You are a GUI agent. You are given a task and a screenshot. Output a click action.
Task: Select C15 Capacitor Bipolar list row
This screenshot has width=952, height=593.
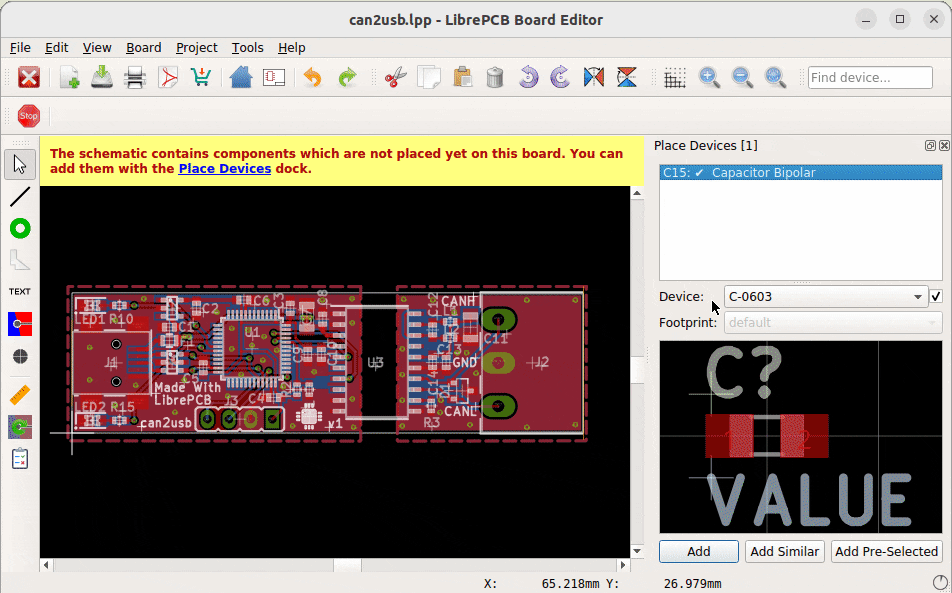click(x=801, y=172)
